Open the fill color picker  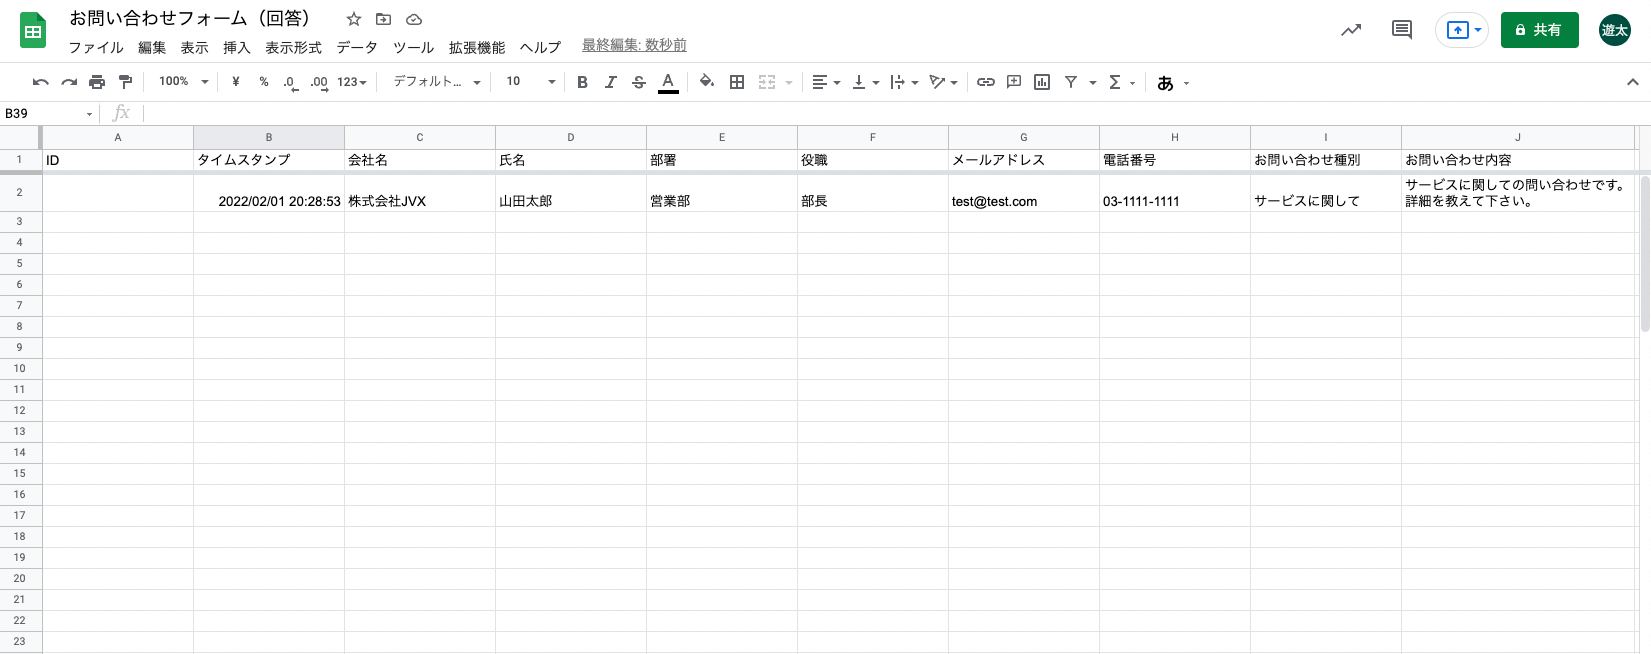pyautogui.click(x=707, y=82)
